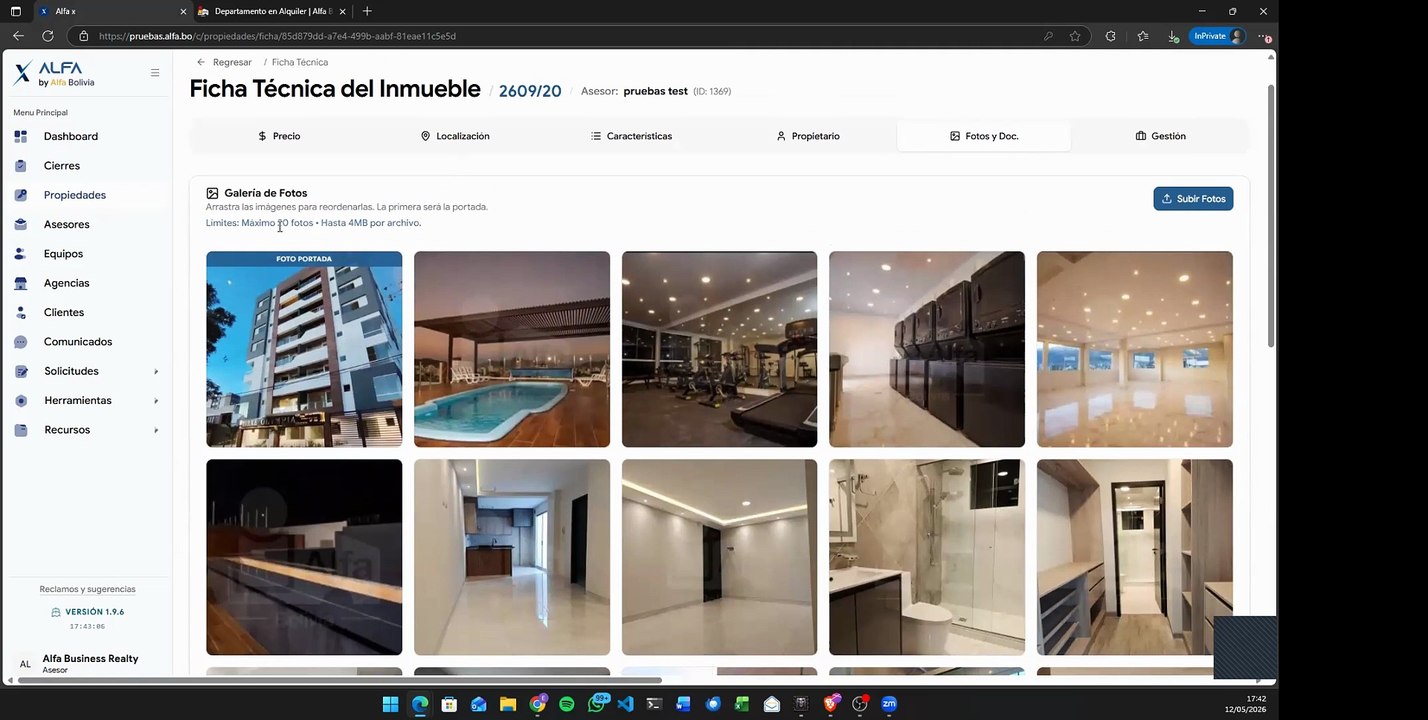Open a new browser tab
This screenshot has height=720, width=1428.
click(367, 11)
